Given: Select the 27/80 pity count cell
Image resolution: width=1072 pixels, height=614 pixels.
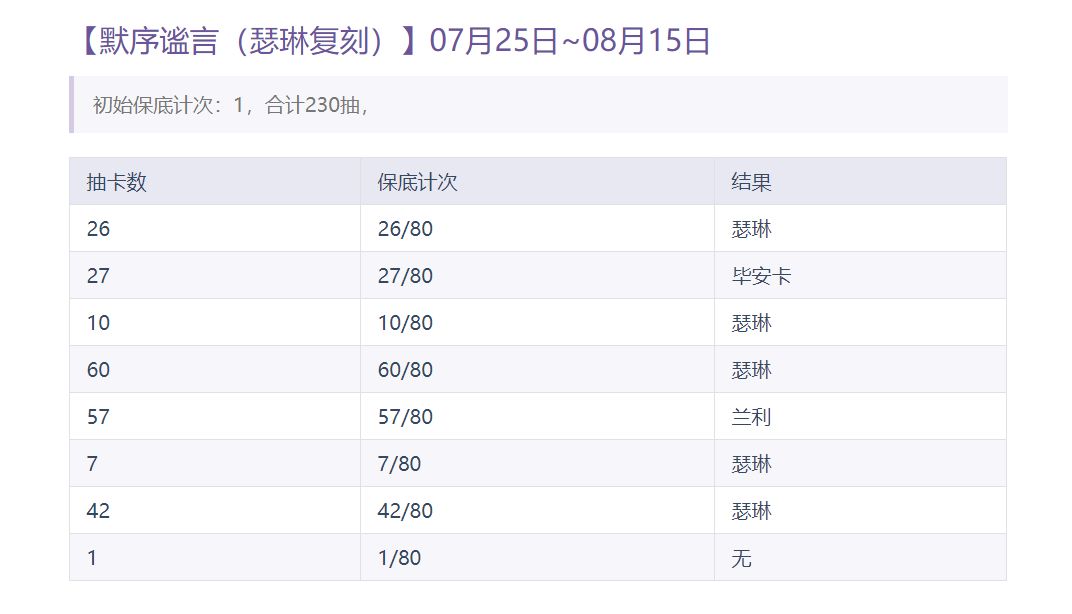Looking at the screenshot, I should (537, 276).
